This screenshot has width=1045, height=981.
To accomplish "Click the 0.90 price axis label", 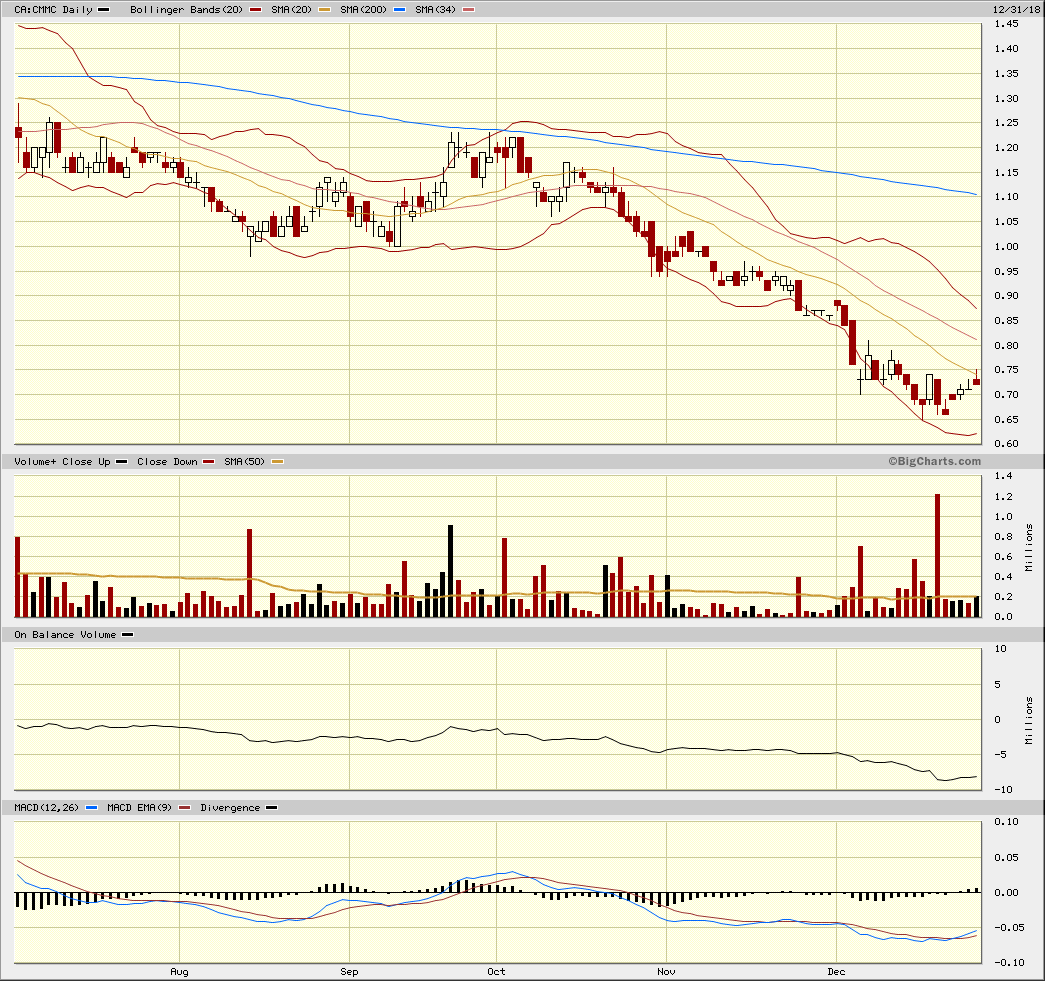I will coord(1006,296).
